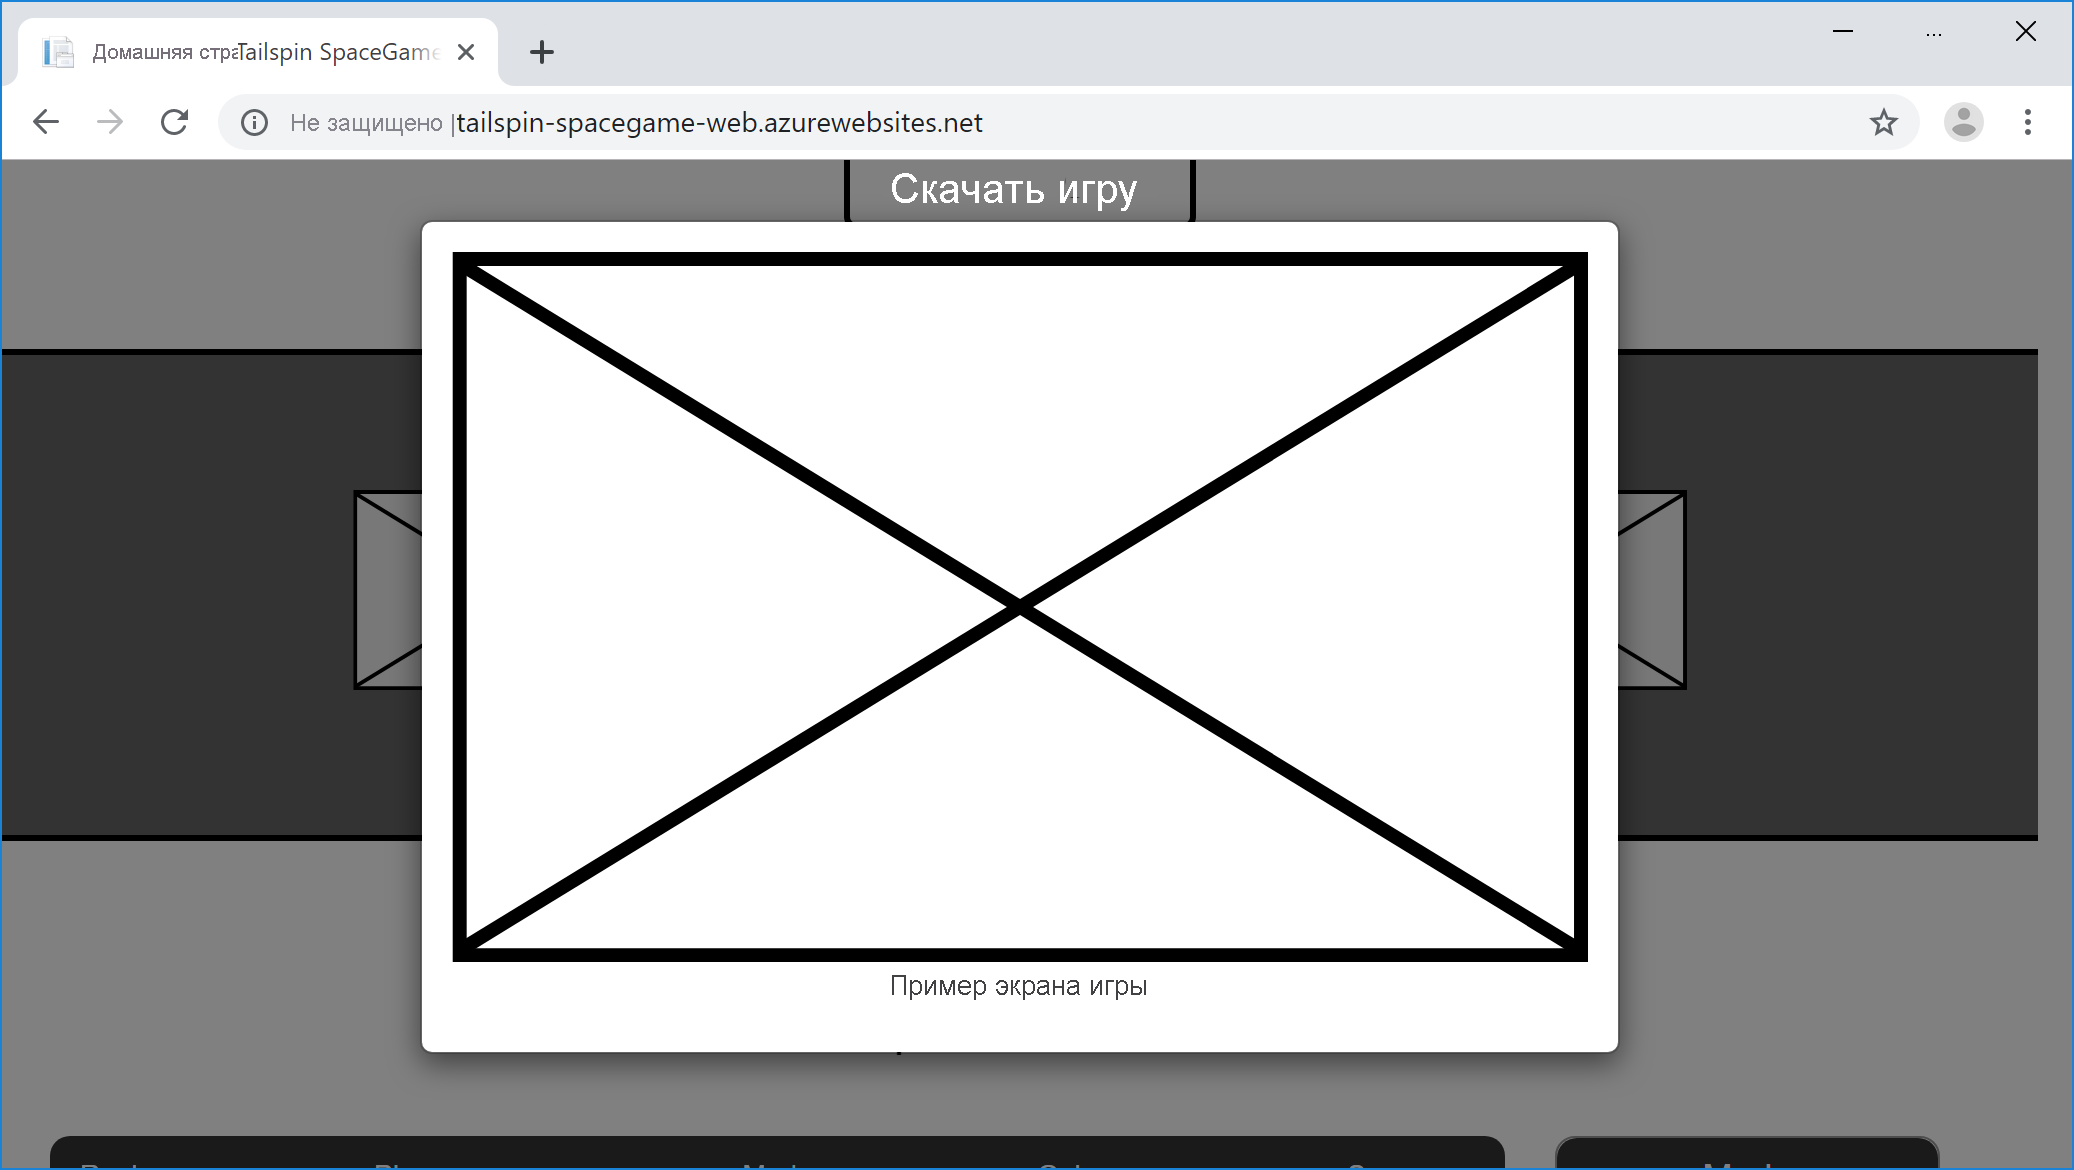Image resolution: width=2074 pixels, height=1170 pixels.
Task: Click the bookmark star icon
Action: tap(1885, 121)
